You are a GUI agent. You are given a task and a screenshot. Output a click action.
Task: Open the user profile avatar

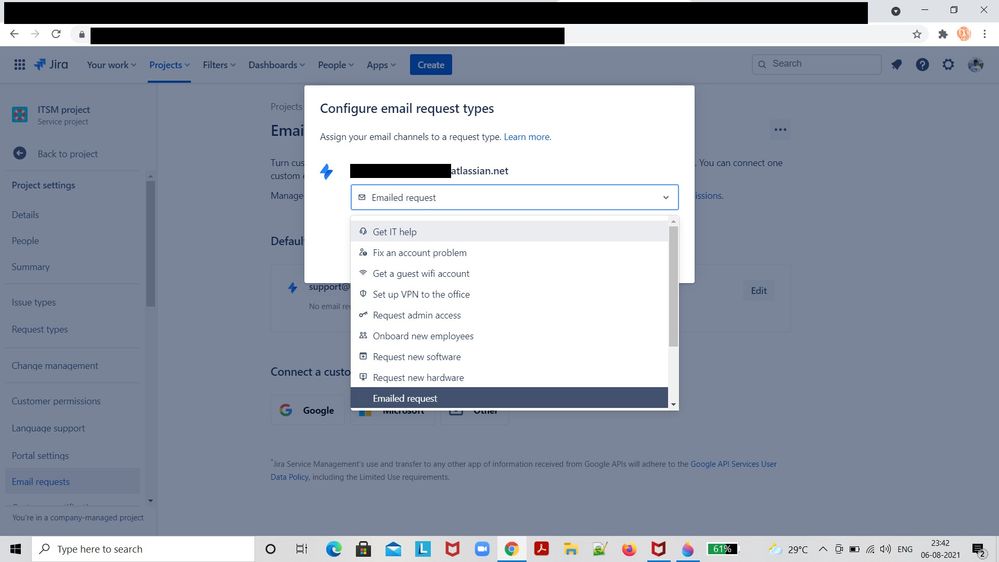click(975, 64)
